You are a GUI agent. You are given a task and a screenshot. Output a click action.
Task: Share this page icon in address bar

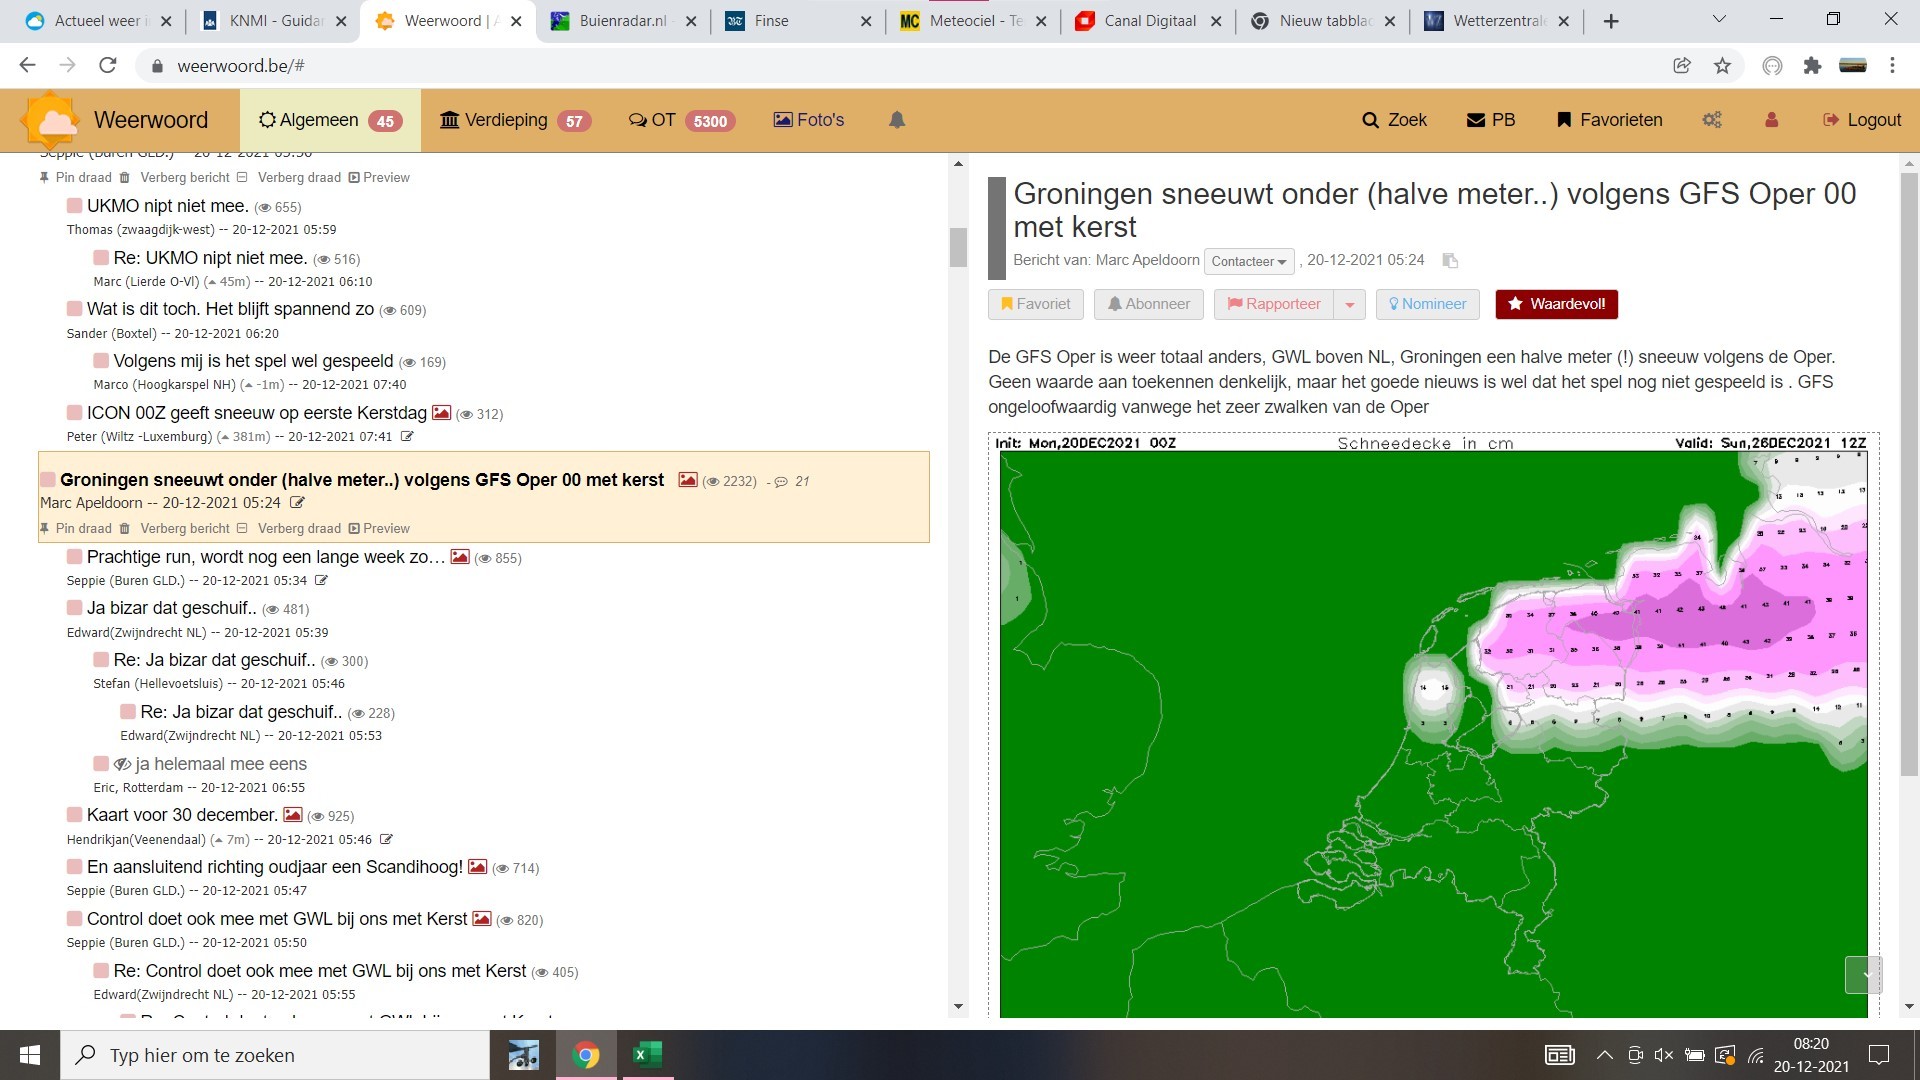(x=1682, y=66)
